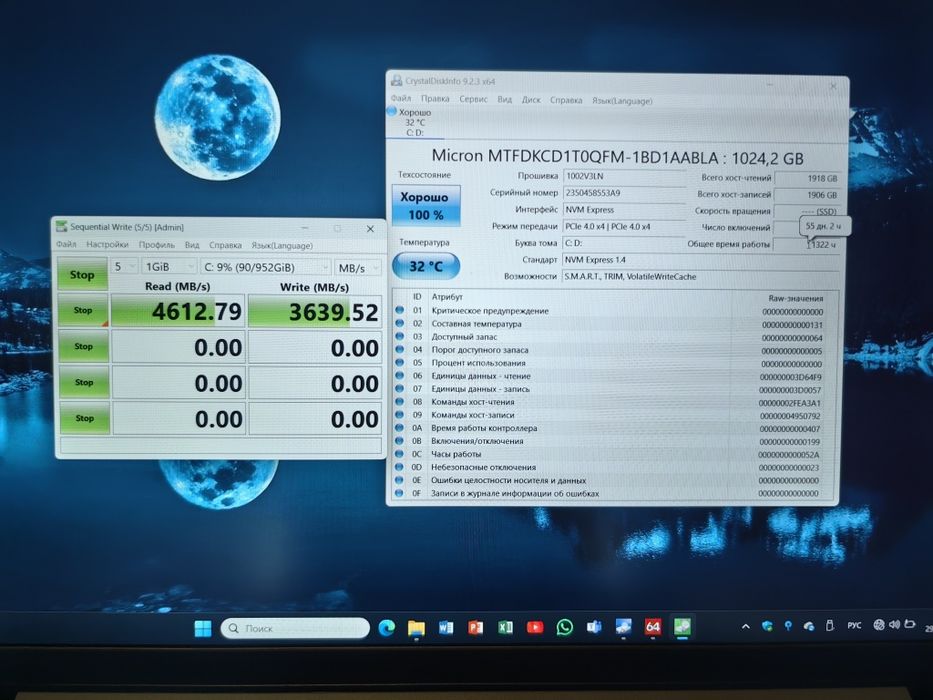Select attribute 05 Процент использования row
This screenshot has width=933, height=700.
coord(616,363)
